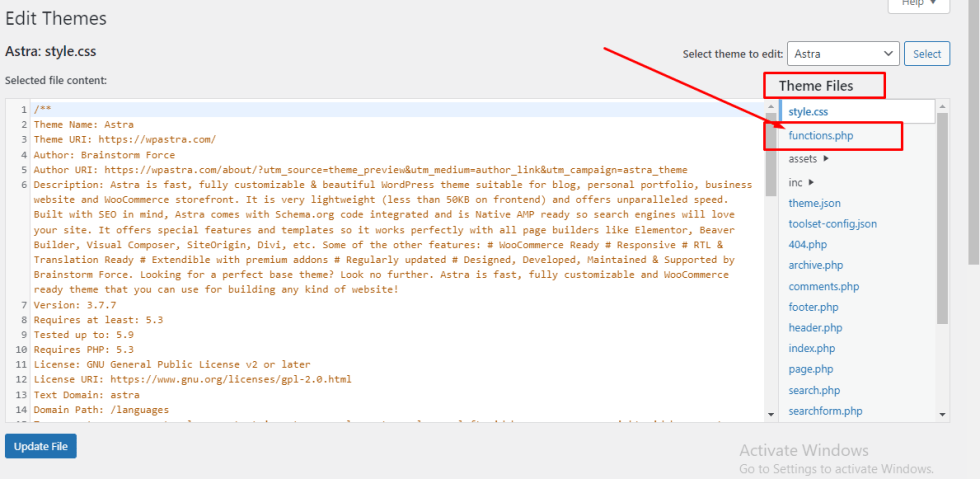The height and width of the screenshot is (479, 980).
Task: Click the browser page vertical scrollbar
Action: click(x=973, y=131)
